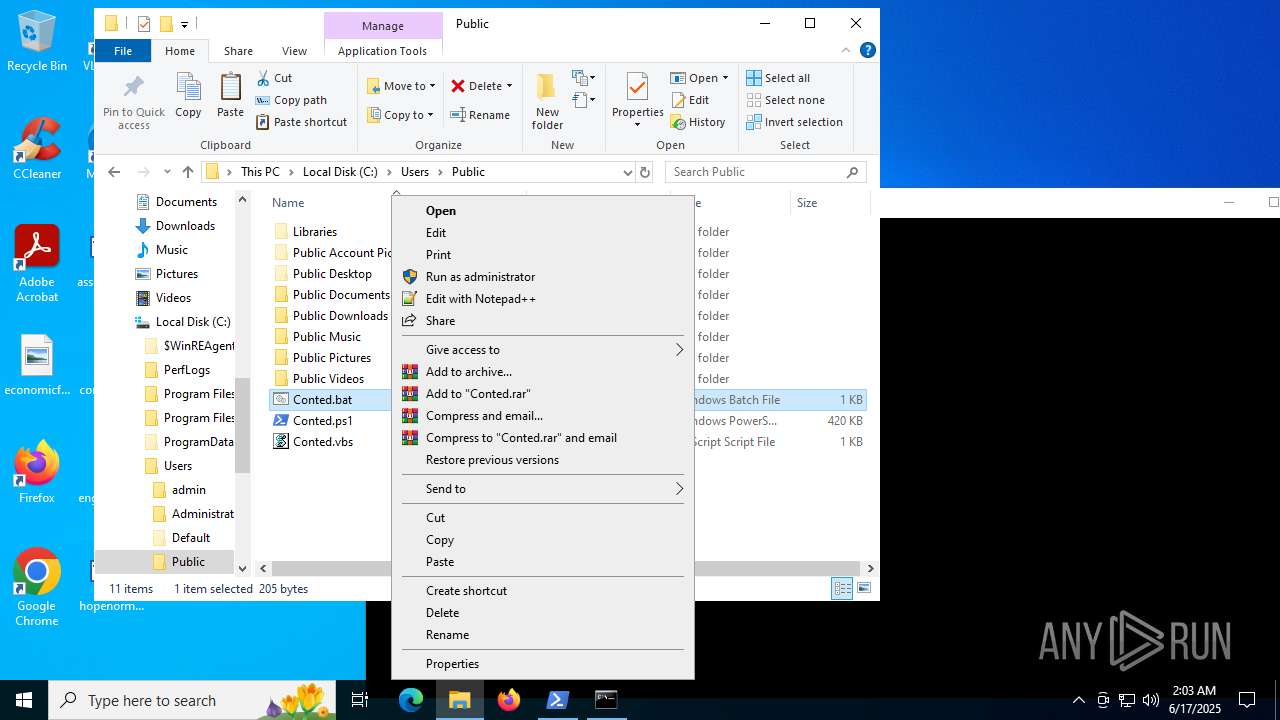Expand the address bar history dropdown
The image size is (1280, 720).
tap(627, 172)
